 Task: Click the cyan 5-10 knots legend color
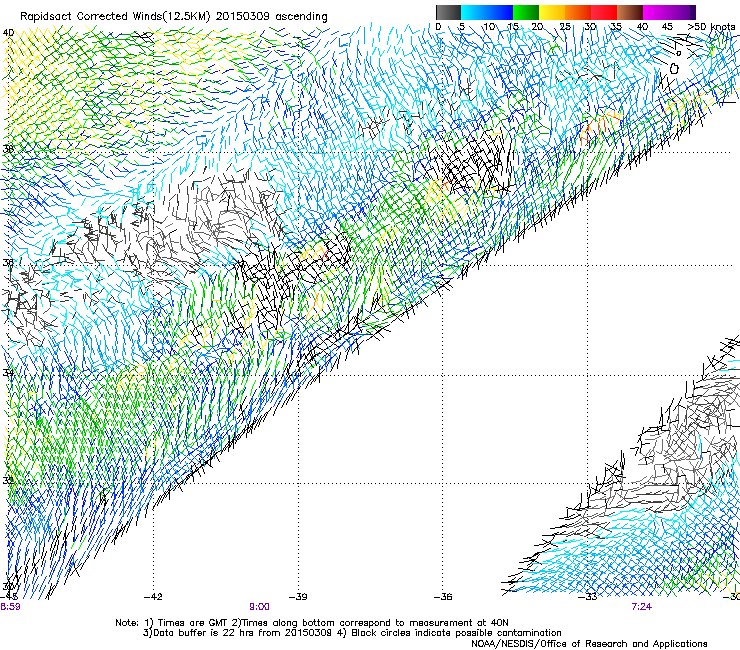click(474, 12)
